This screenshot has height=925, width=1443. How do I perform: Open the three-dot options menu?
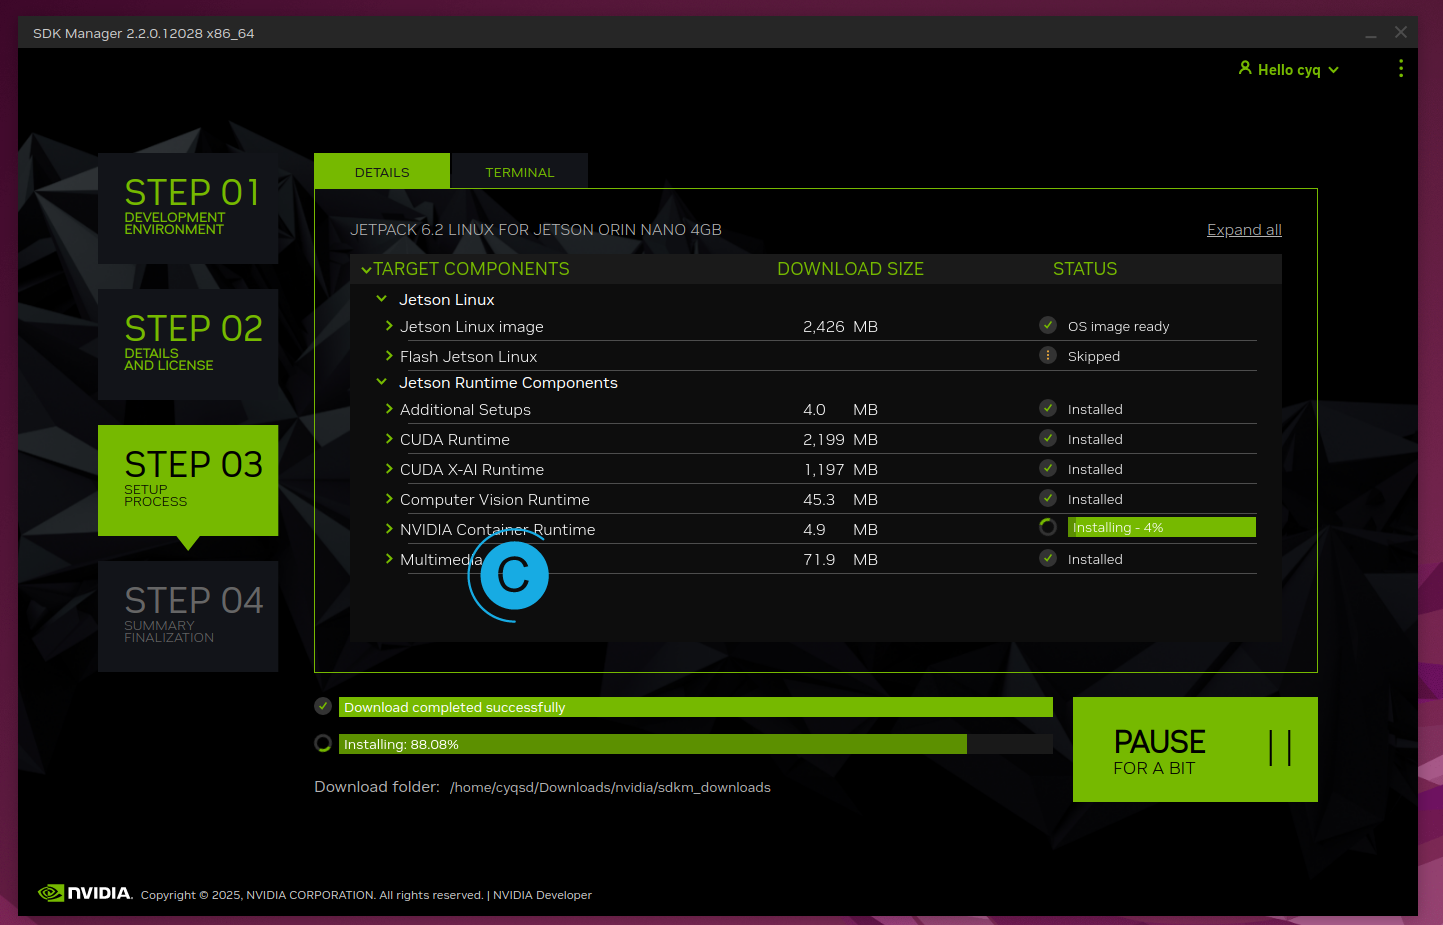click(1400, 68)
